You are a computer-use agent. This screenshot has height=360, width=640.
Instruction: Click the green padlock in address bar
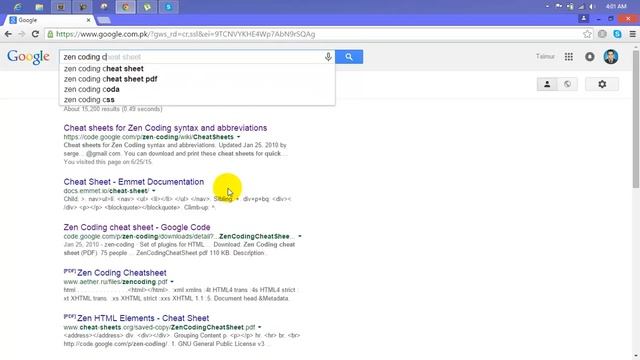(50, 34)
